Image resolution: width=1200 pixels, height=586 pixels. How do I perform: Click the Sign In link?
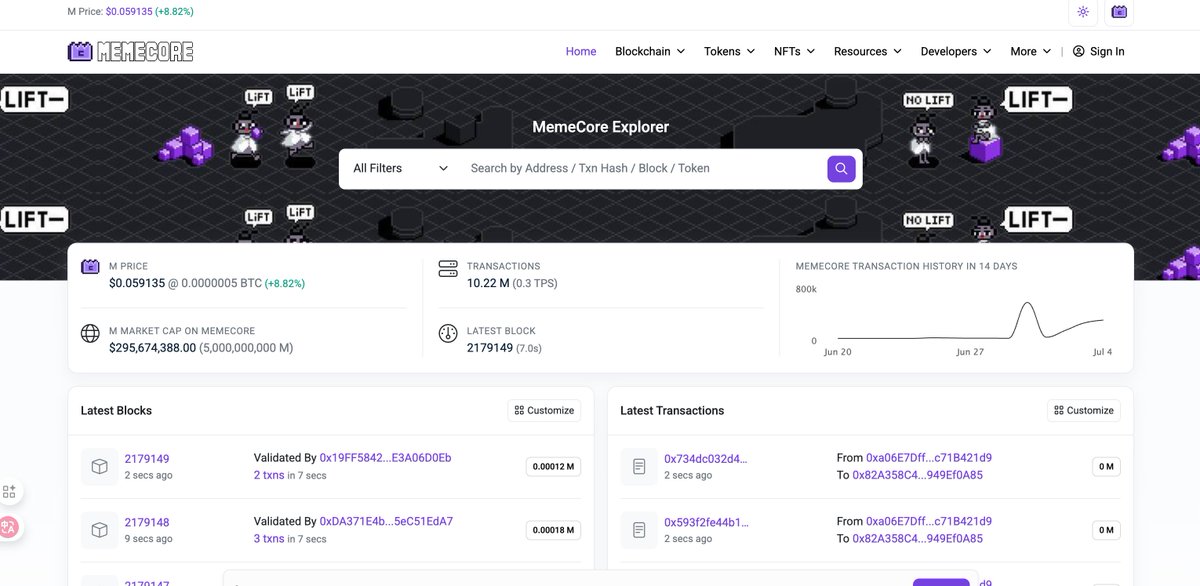point(1107,51)
